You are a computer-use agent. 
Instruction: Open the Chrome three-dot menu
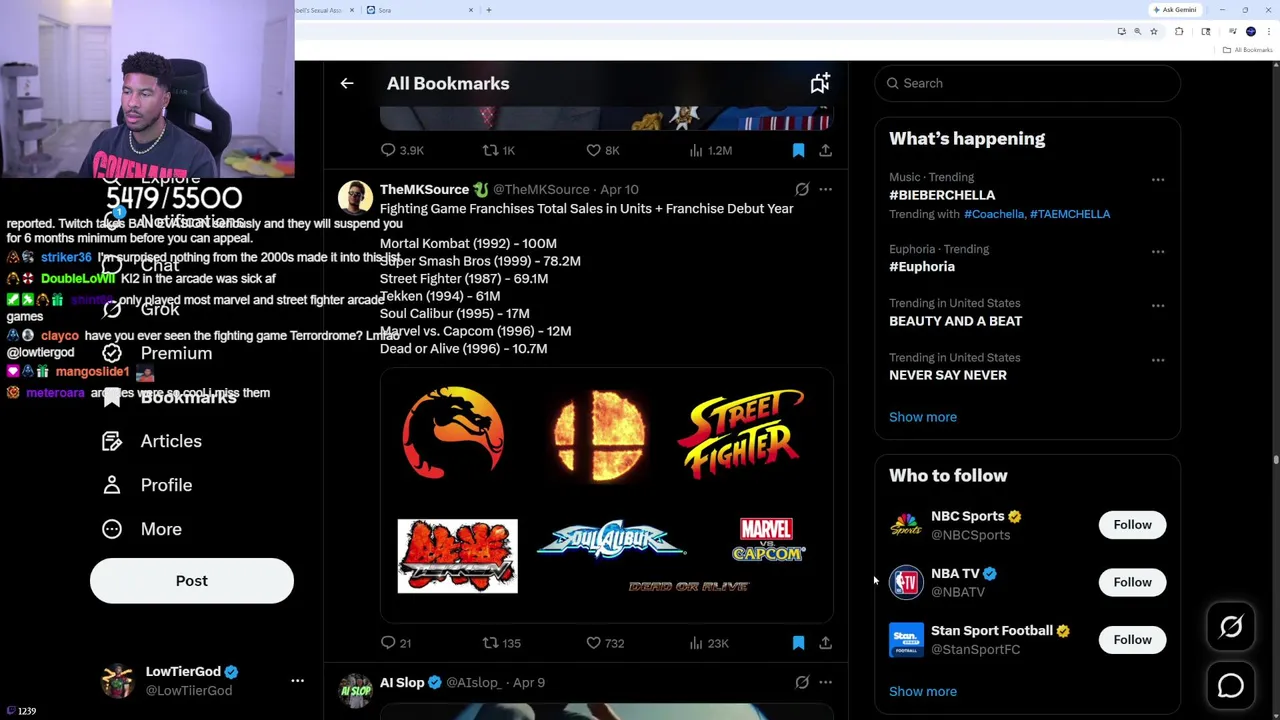coord(1269,32)
